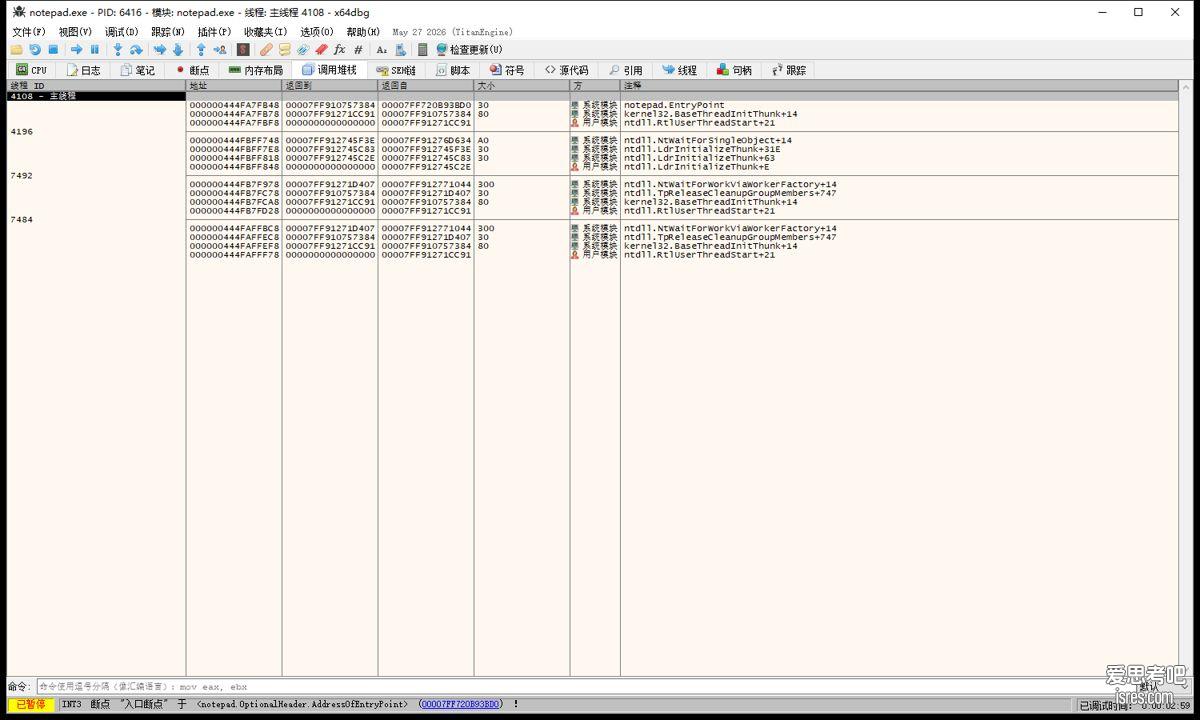Click the 返回到 column header
The width and height of the screenshot is (1200, 720).
pos(330,86)
